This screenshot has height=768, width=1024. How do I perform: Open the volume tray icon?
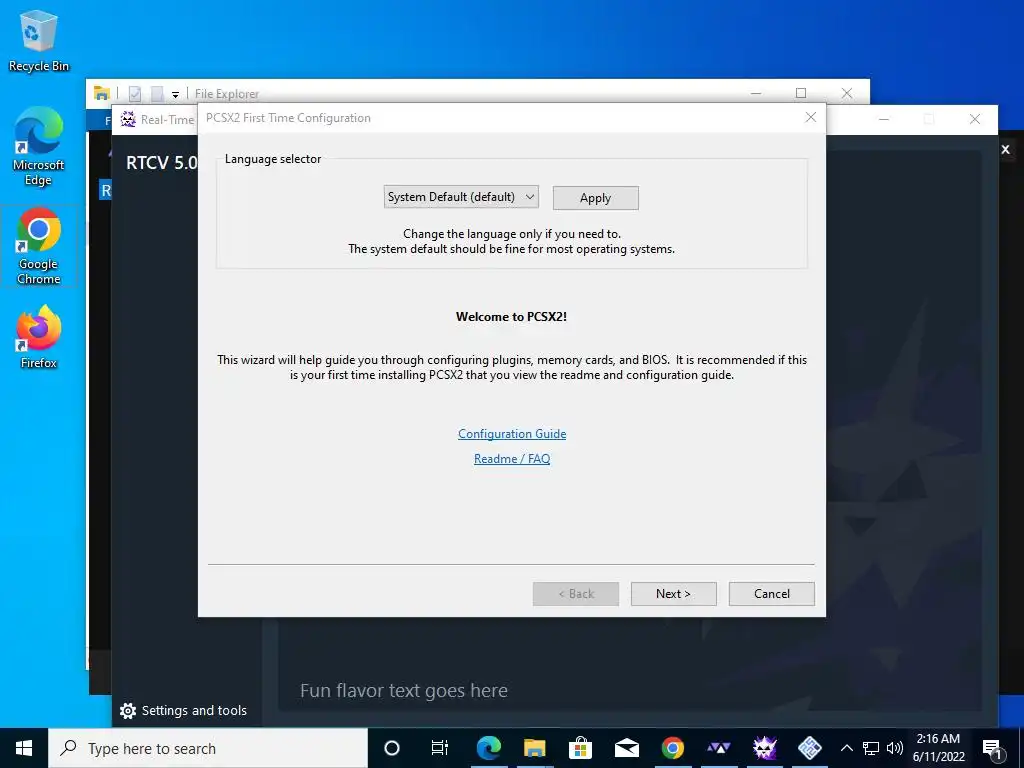[x=895, y=748]
